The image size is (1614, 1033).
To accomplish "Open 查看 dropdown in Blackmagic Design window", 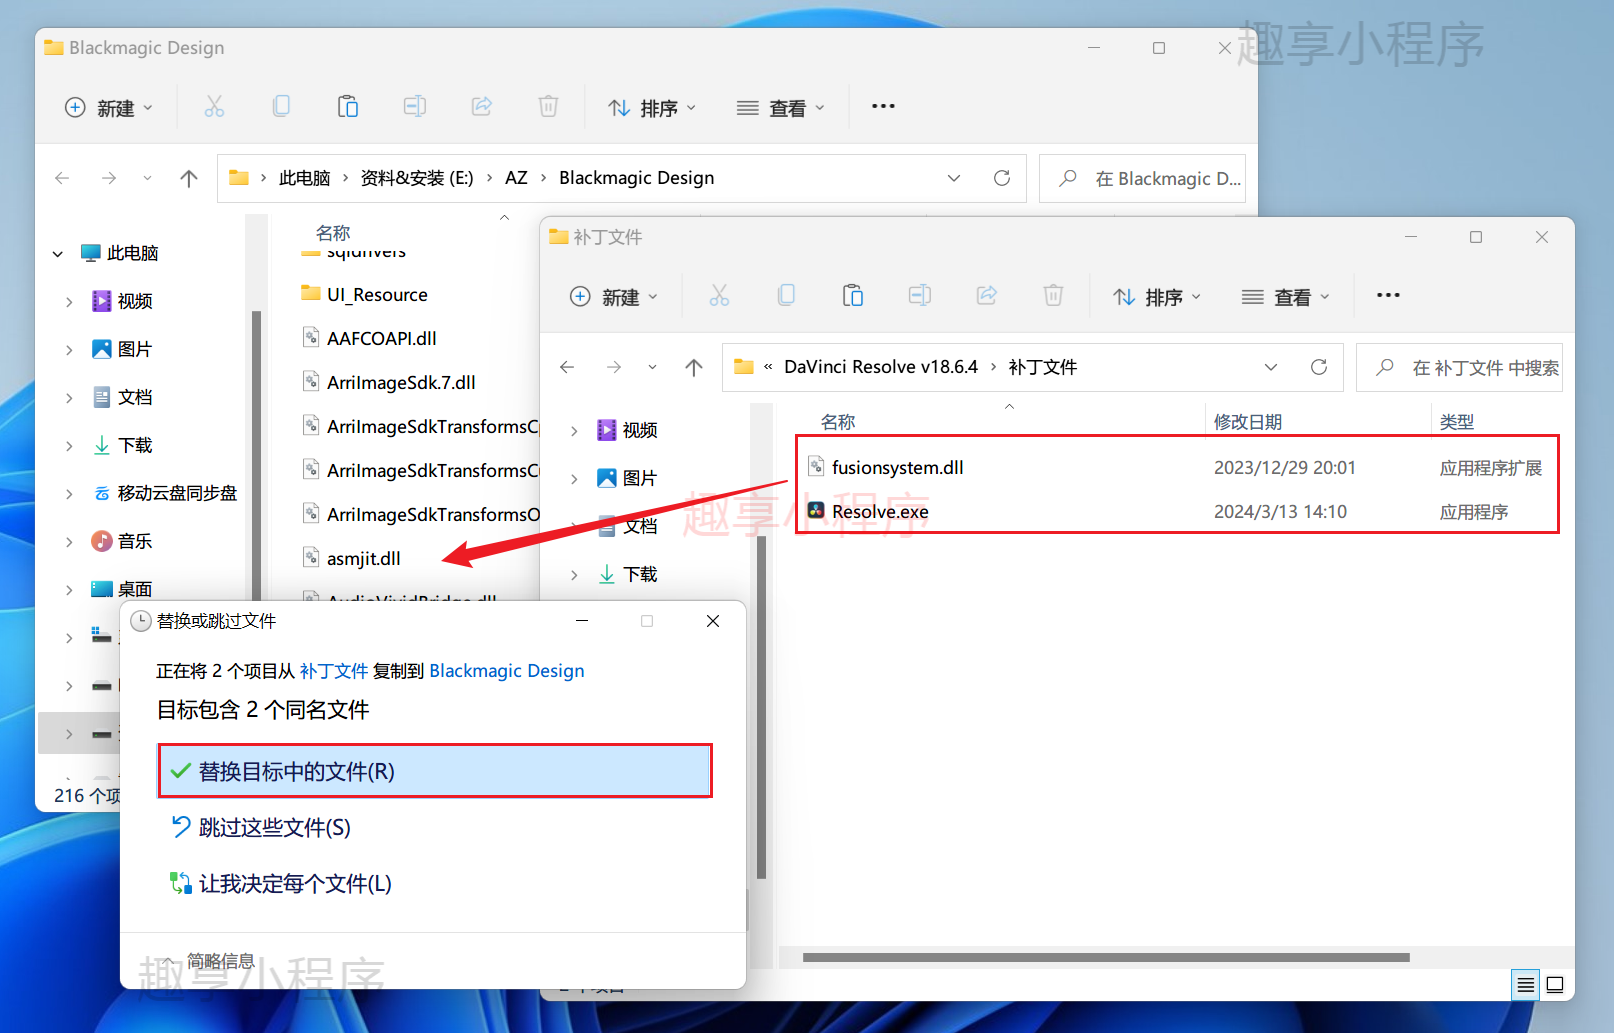I will coord(781,107).
